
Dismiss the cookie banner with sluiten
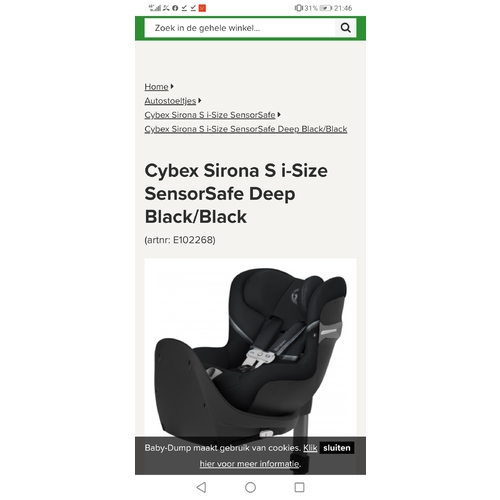click(x=337, y=448)
